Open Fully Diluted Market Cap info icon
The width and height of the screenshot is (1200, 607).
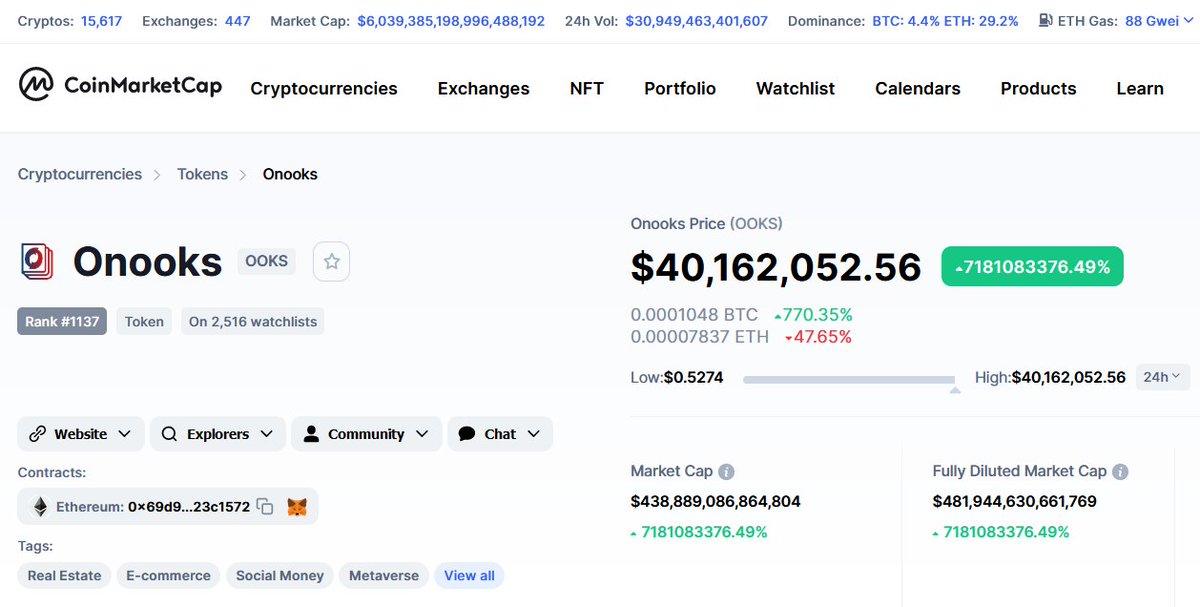(x=1121, y=471)
